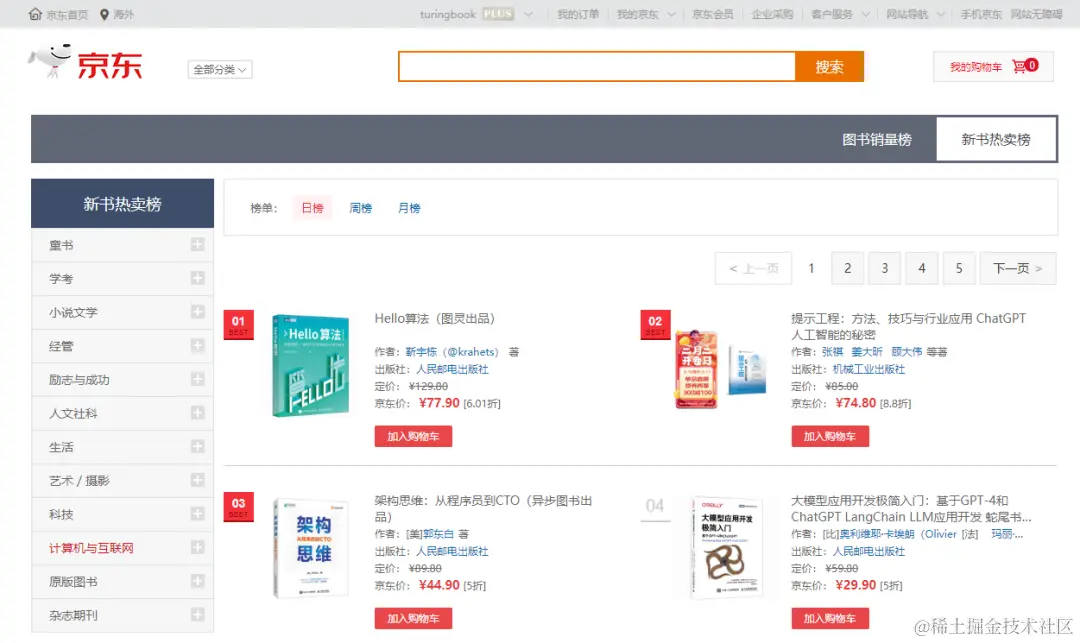Go to page 5 of rankings
Screen dimensions: 1080x643
tap(959, 268)
